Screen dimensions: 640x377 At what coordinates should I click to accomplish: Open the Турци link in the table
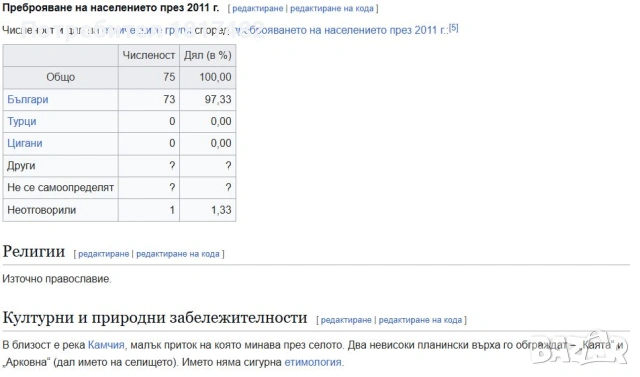[22, 122]
